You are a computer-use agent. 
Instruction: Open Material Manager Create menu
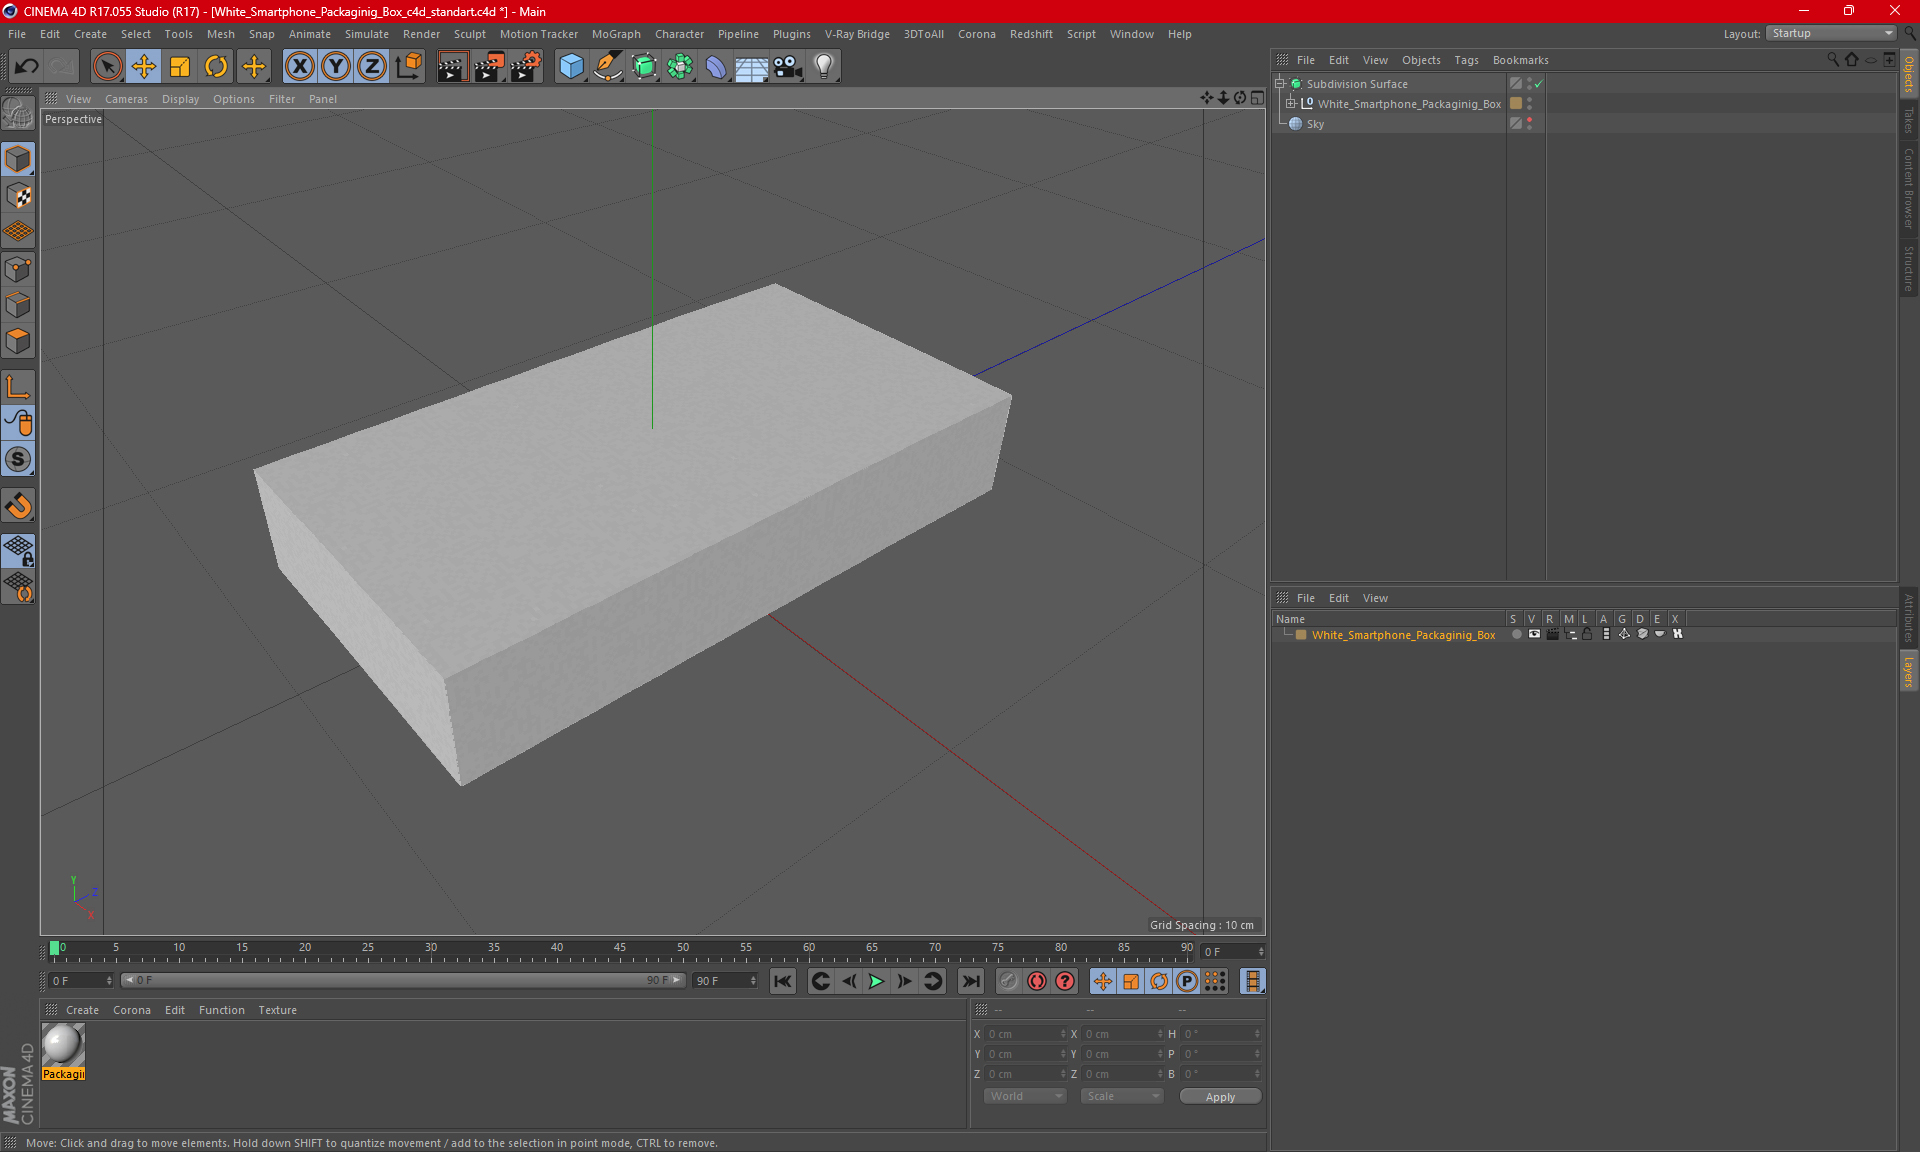(x=82, y=1010)
